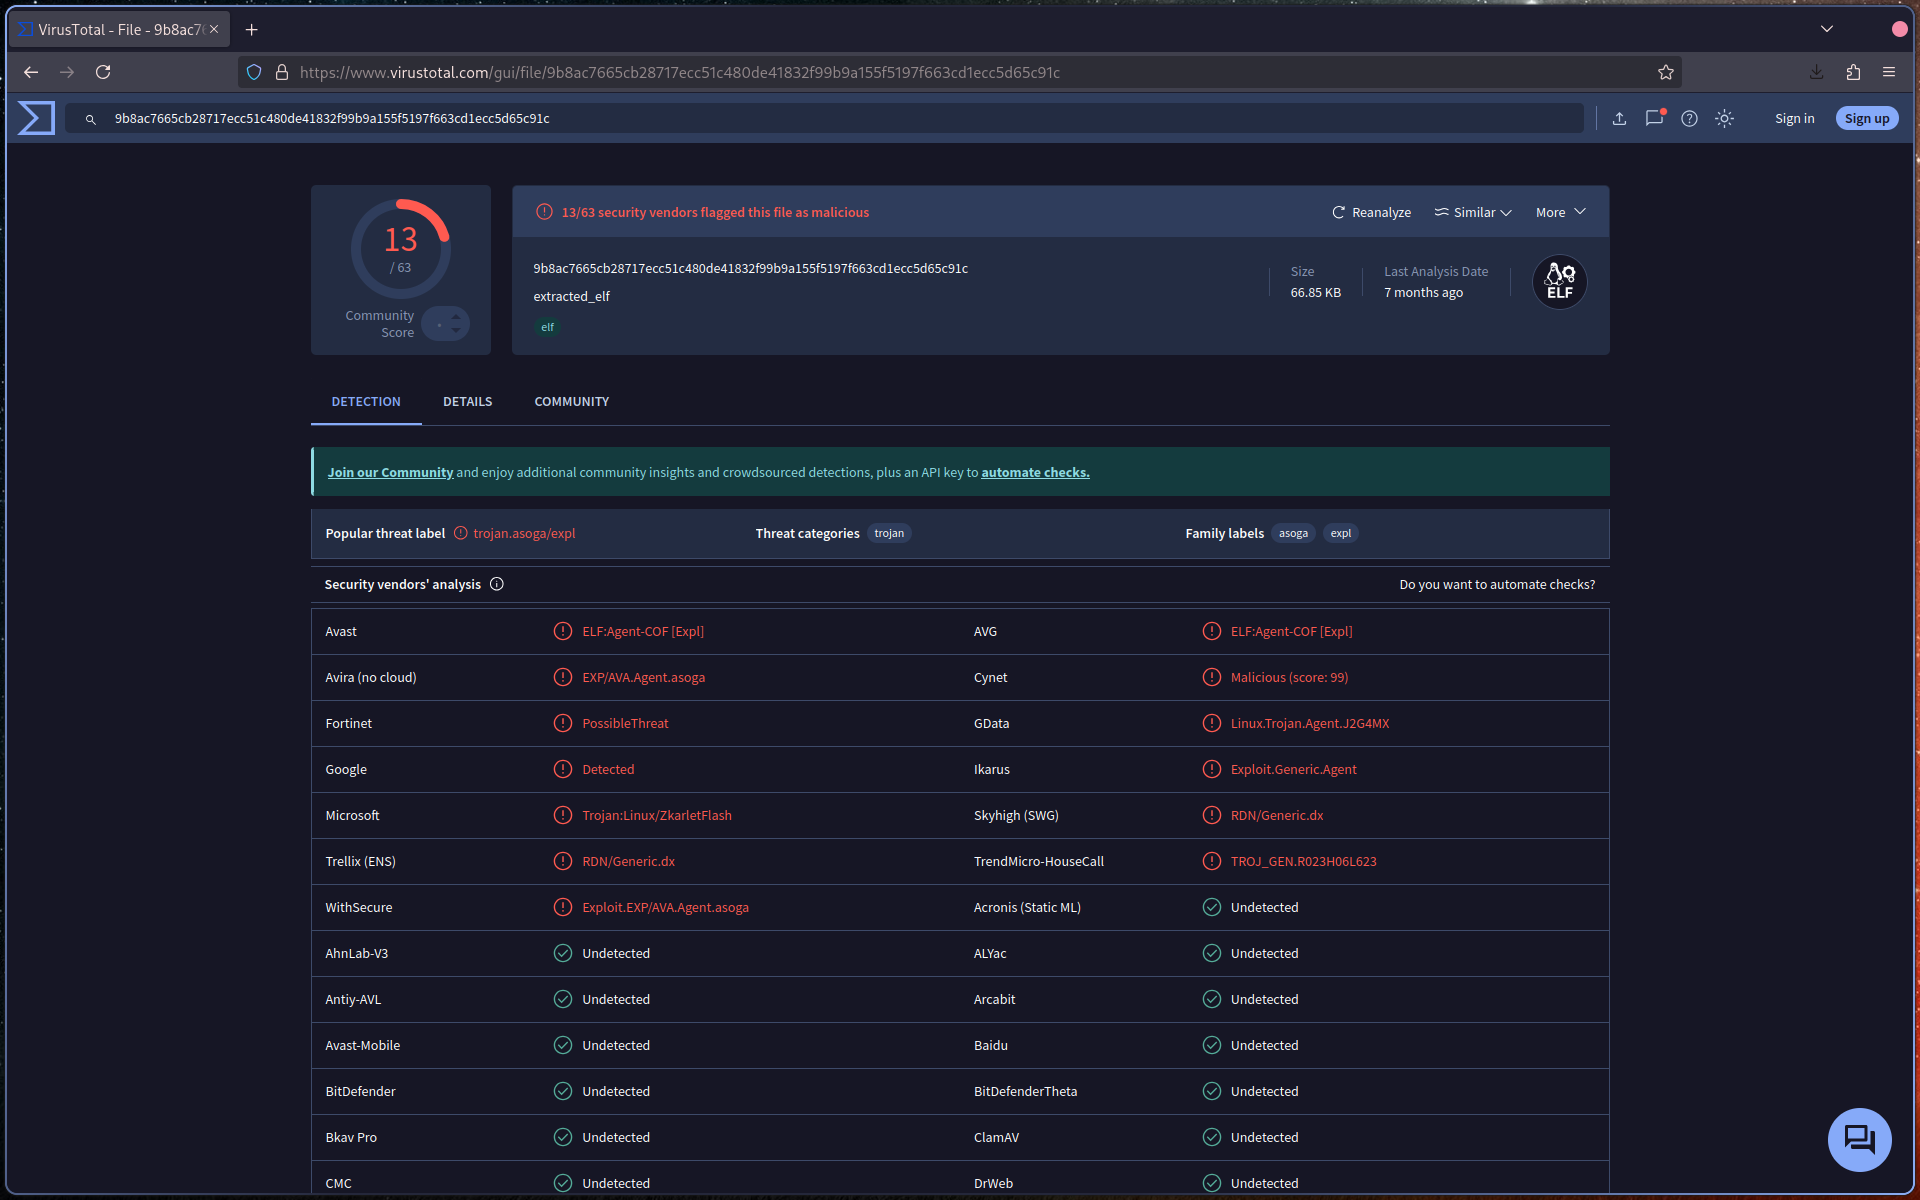Focus the VirusTotal hash search field
Image resolution: width=1920 pixels, height=1200 pixels.
824,118
